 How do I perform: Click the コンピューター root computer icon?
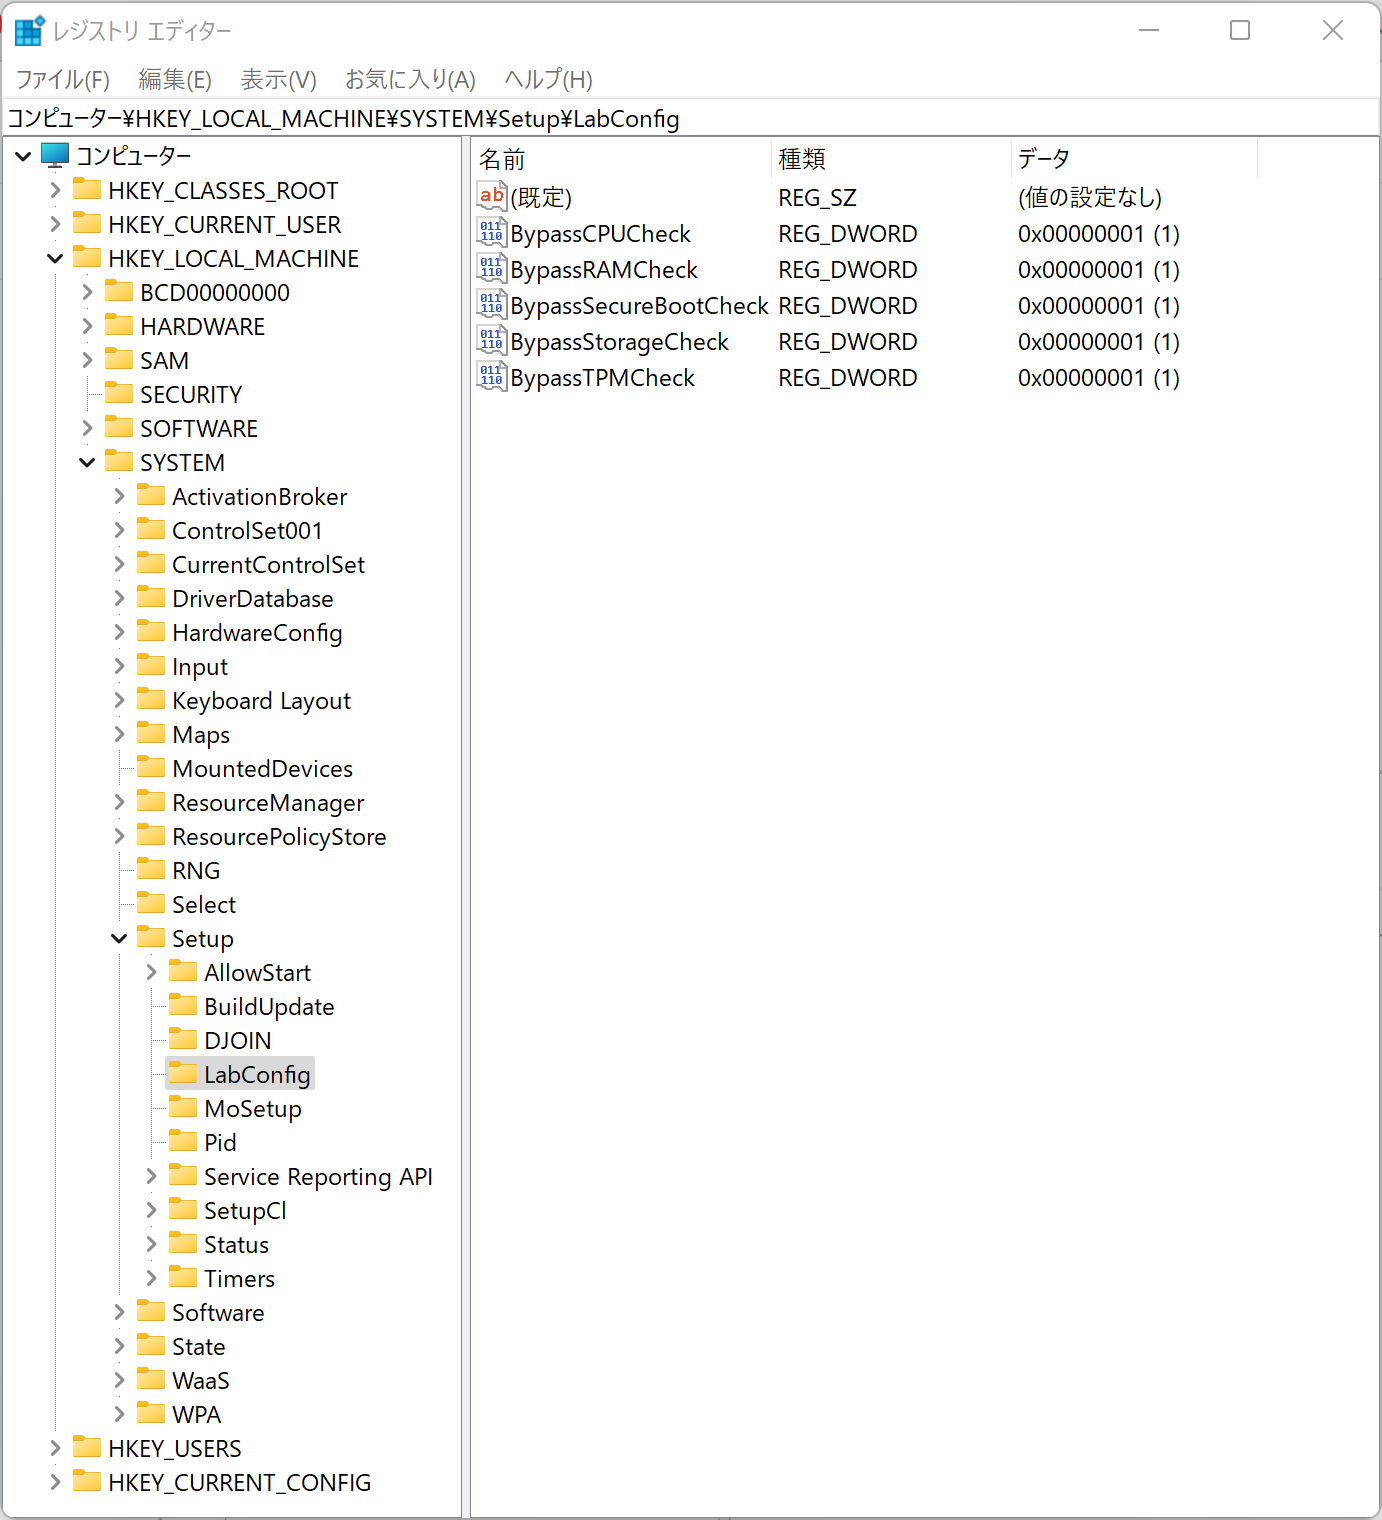tap(55, 155)
